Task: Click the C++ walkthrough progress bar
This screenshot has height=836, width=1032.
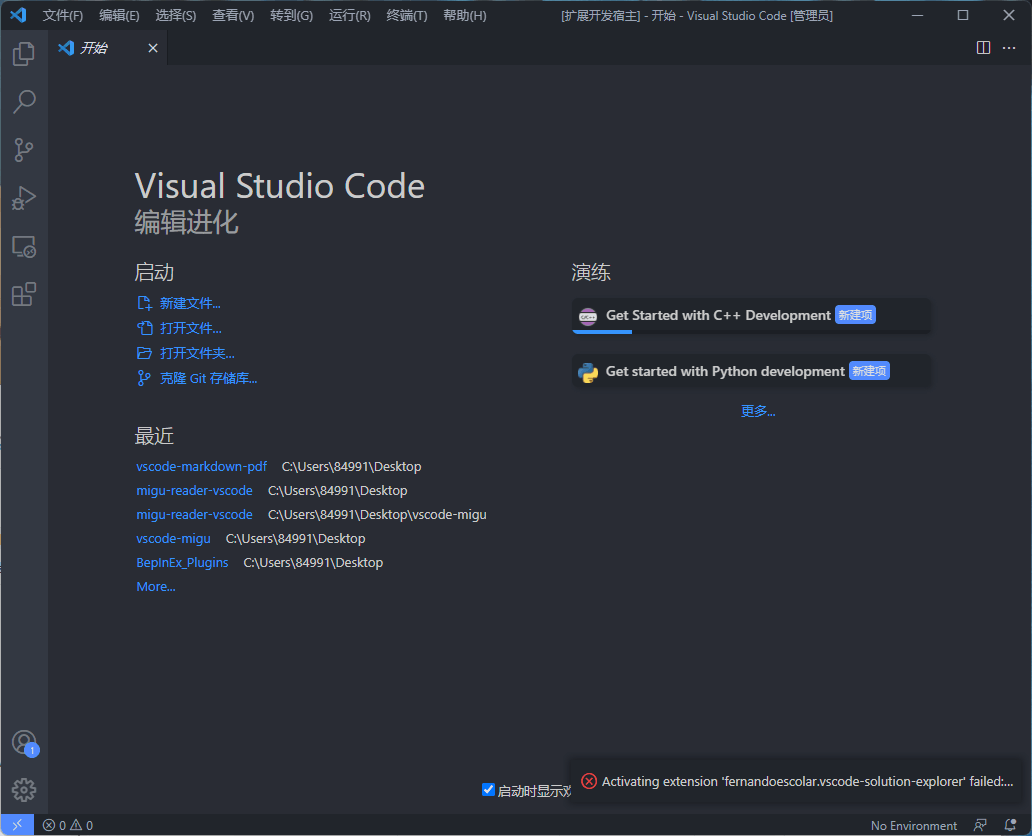Action: click(601, 330)
